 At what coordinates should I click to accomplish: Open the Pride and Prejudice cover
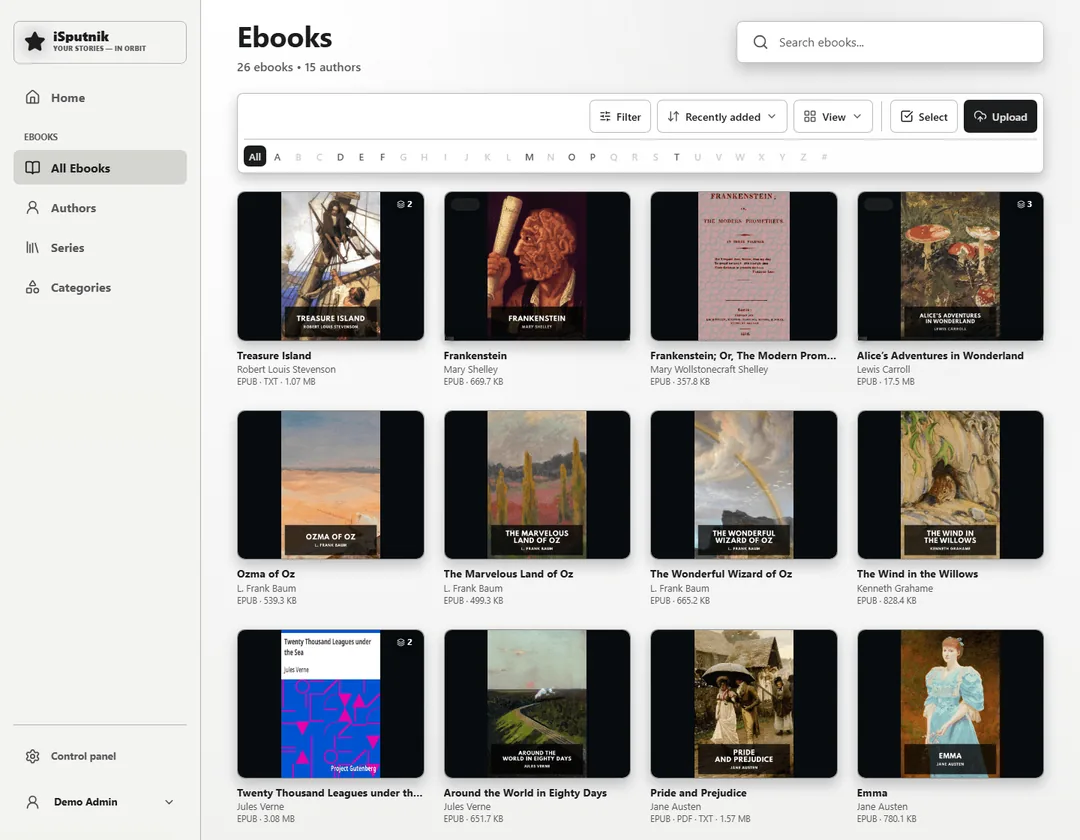744,704
